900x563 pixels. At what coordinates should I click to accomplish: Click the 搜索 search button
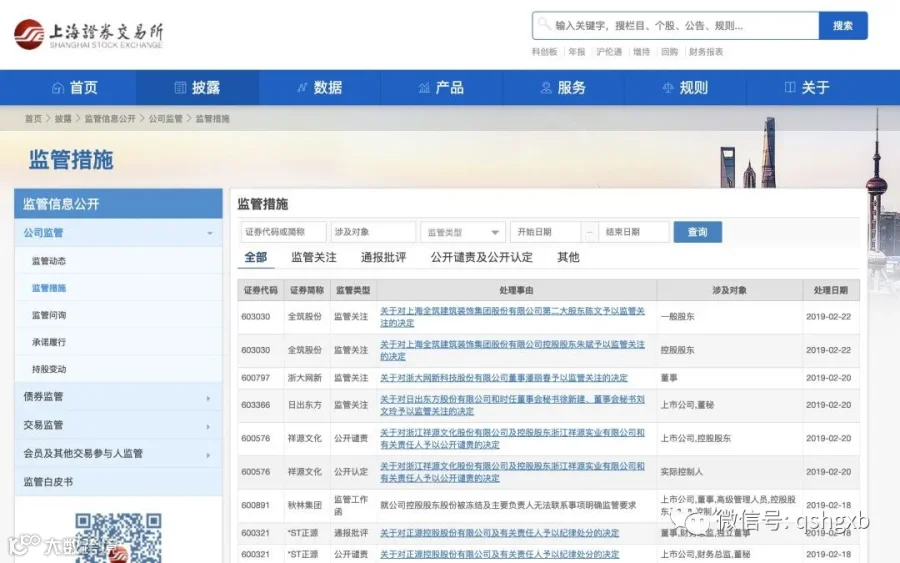[x=843, y=26]
